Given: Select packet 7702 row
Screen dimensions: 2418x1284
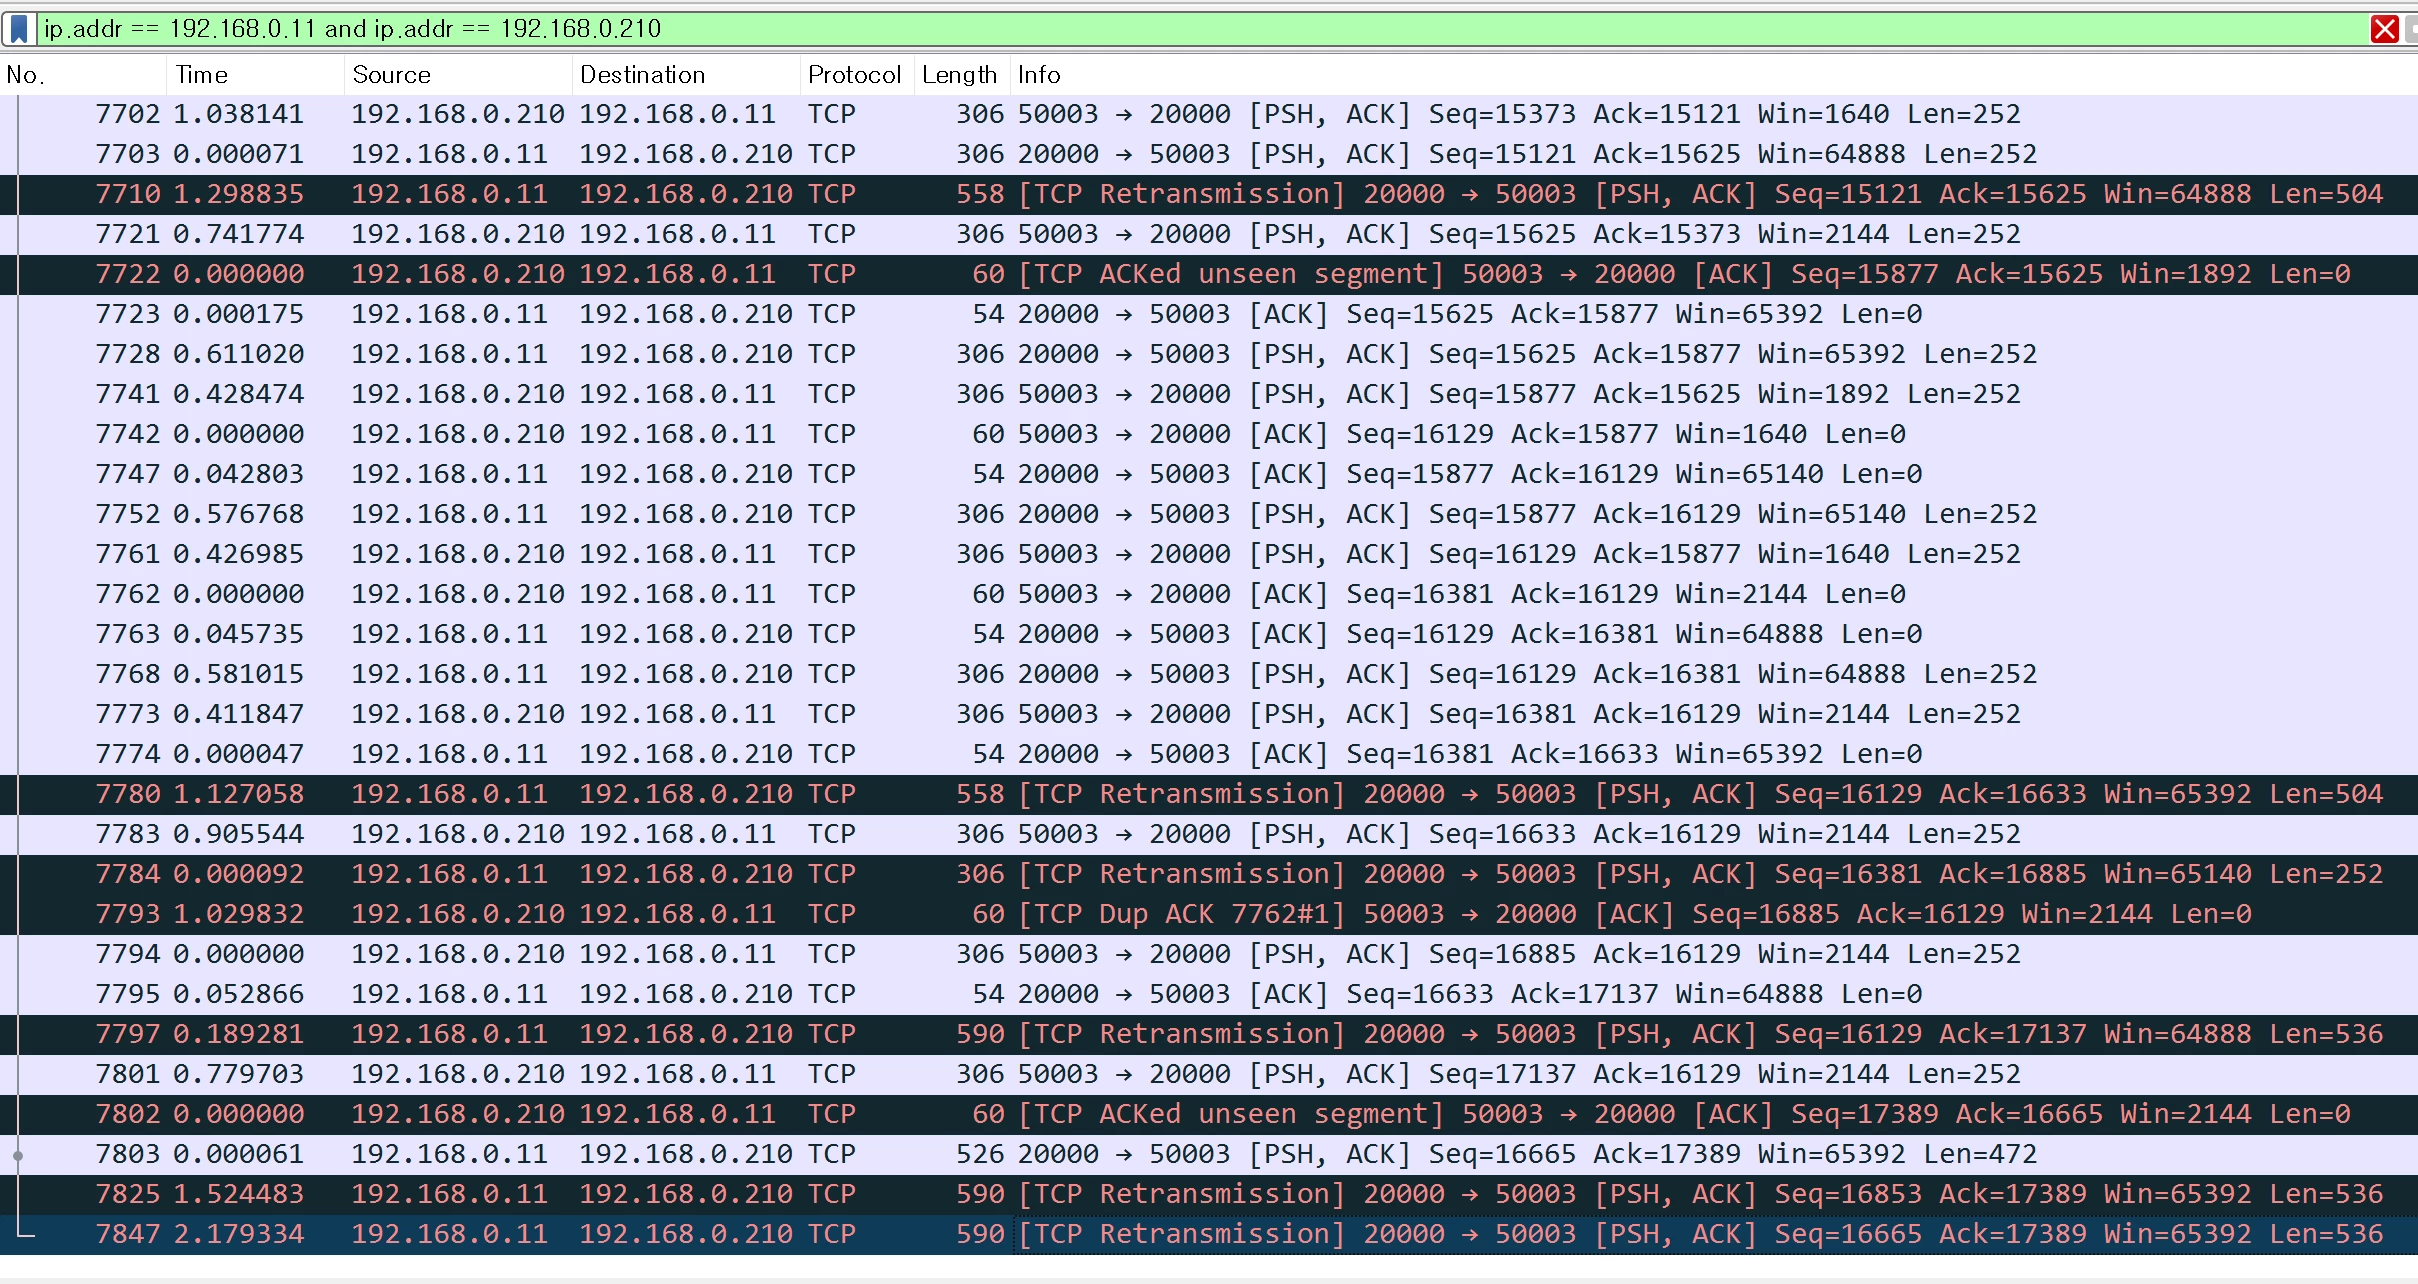Looking at the screenshot, I should click(1209, 114).
